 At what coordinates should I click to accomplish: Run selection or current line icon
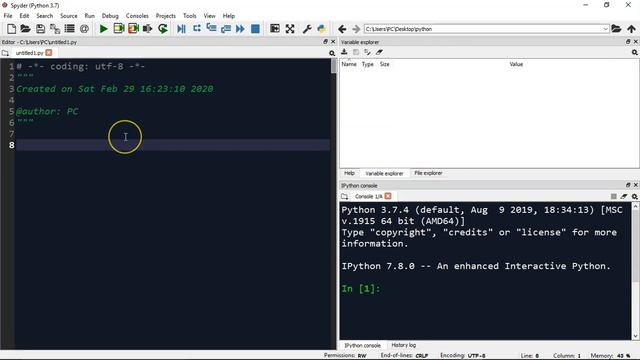(x=147, y=29)
